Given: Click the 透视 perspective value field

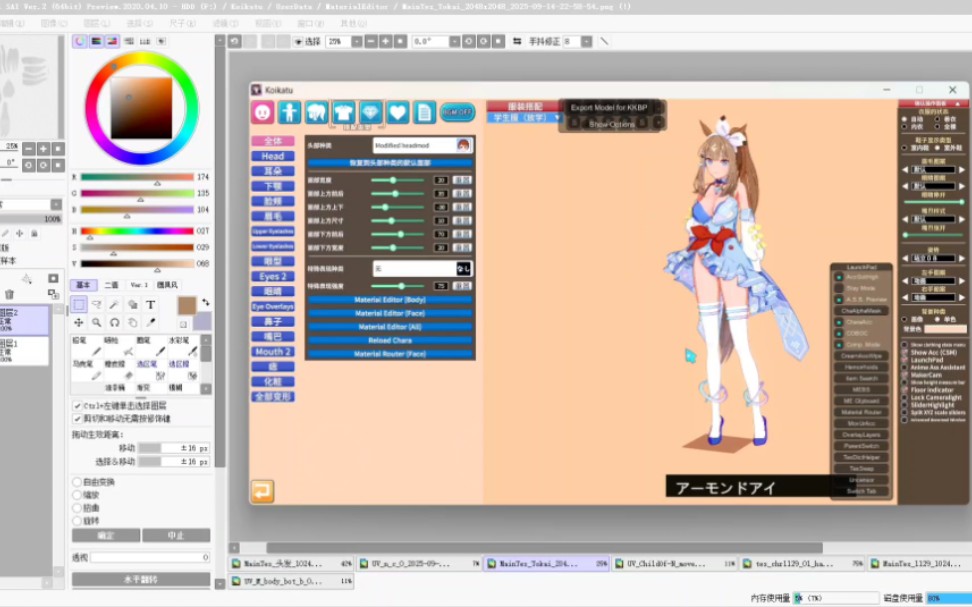Looking at the screenshot, I should click(x=151, y=557).
